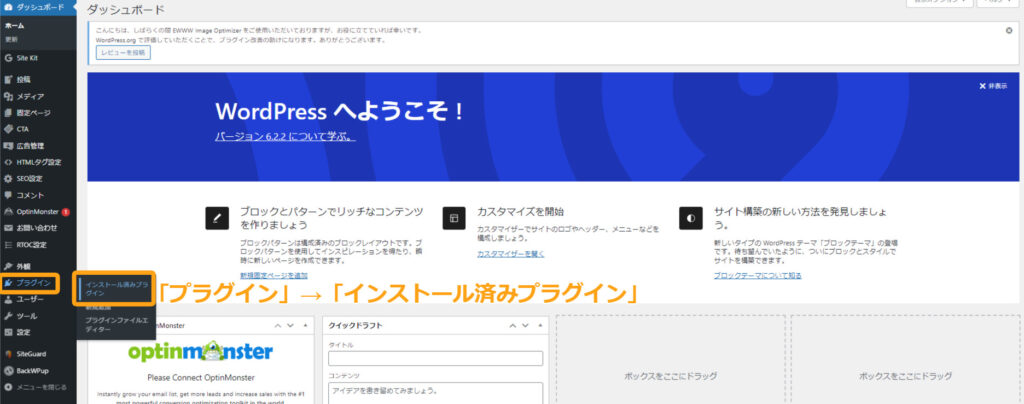Open the 投稿 posts menu icon
Screen dimensions: 1024x404
[8, 80]
